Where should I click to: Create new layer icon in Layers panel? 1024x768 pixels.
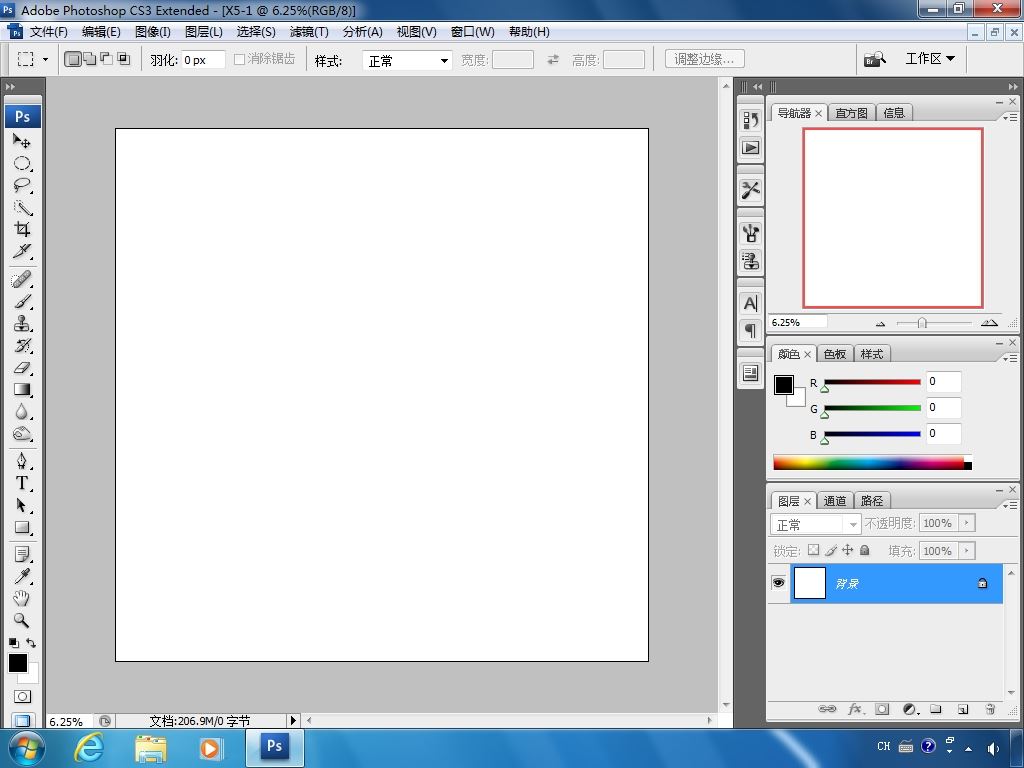963,709
